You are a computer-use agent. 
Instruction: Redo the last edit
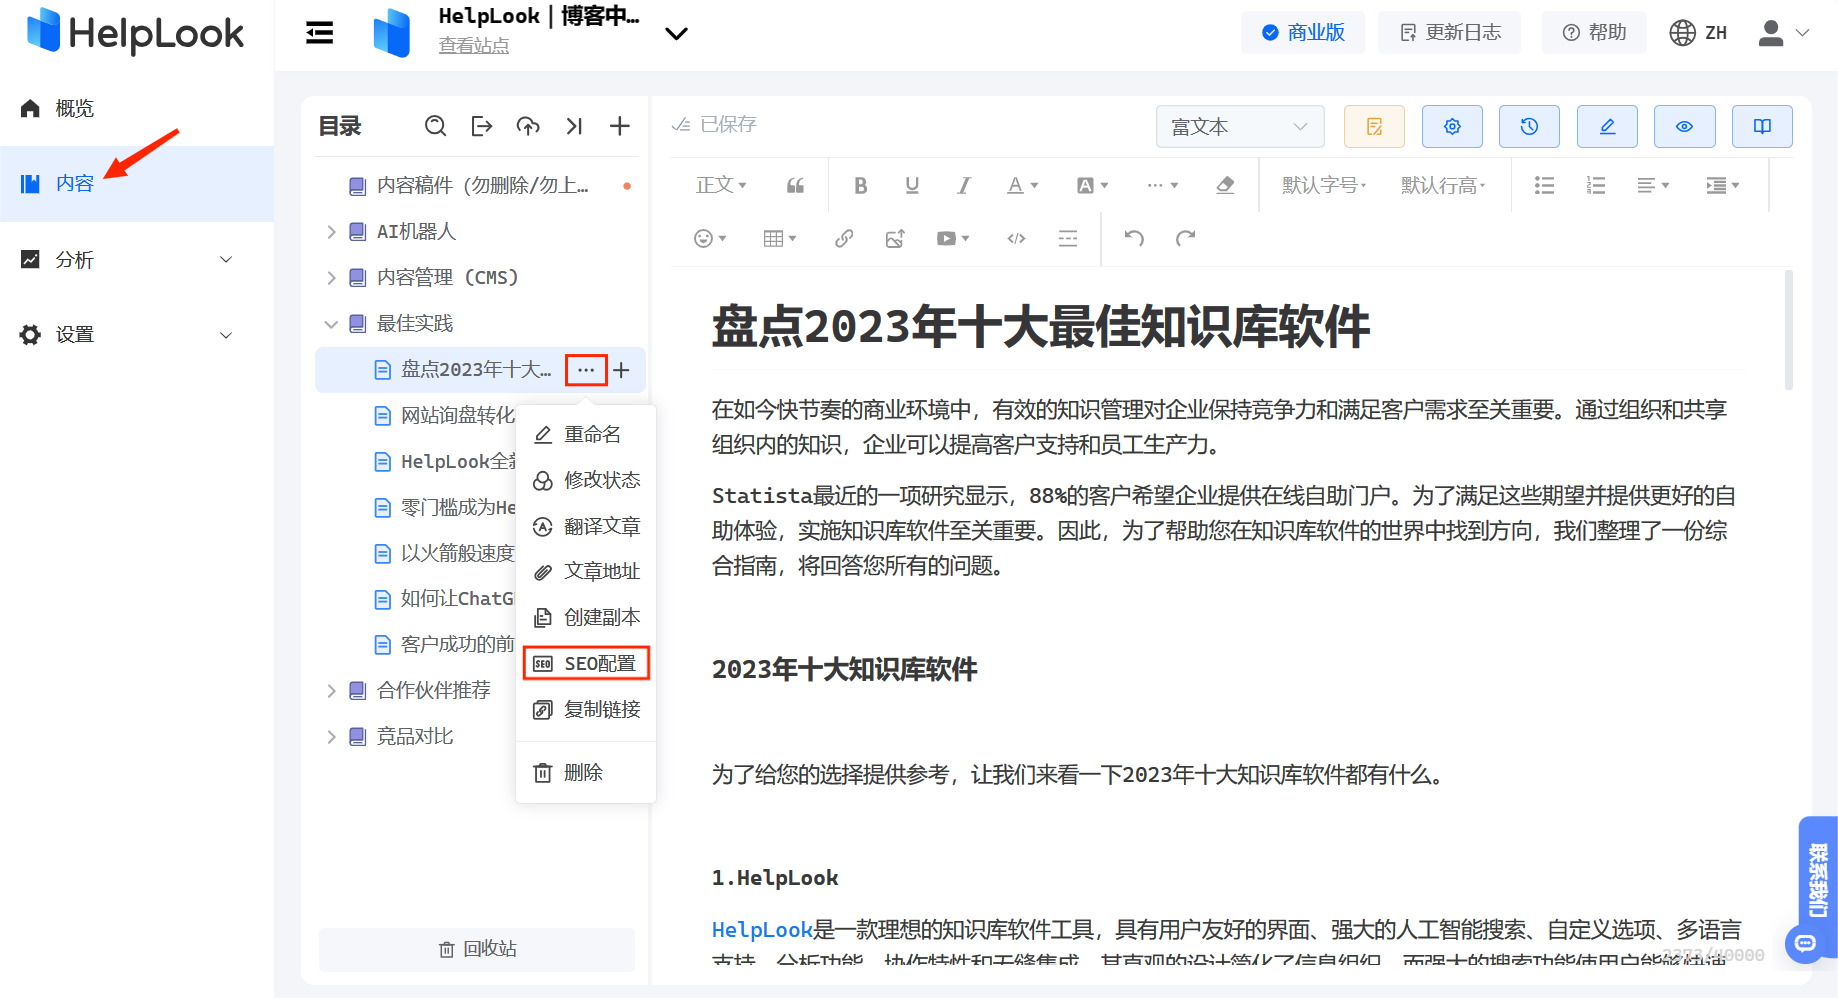tap(1185, 238)
